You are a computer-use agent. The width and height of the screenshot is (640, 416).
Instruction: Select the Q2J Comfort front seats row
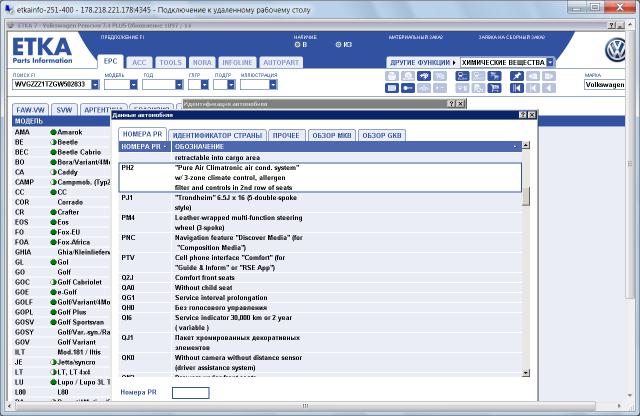tap(320, 278)
